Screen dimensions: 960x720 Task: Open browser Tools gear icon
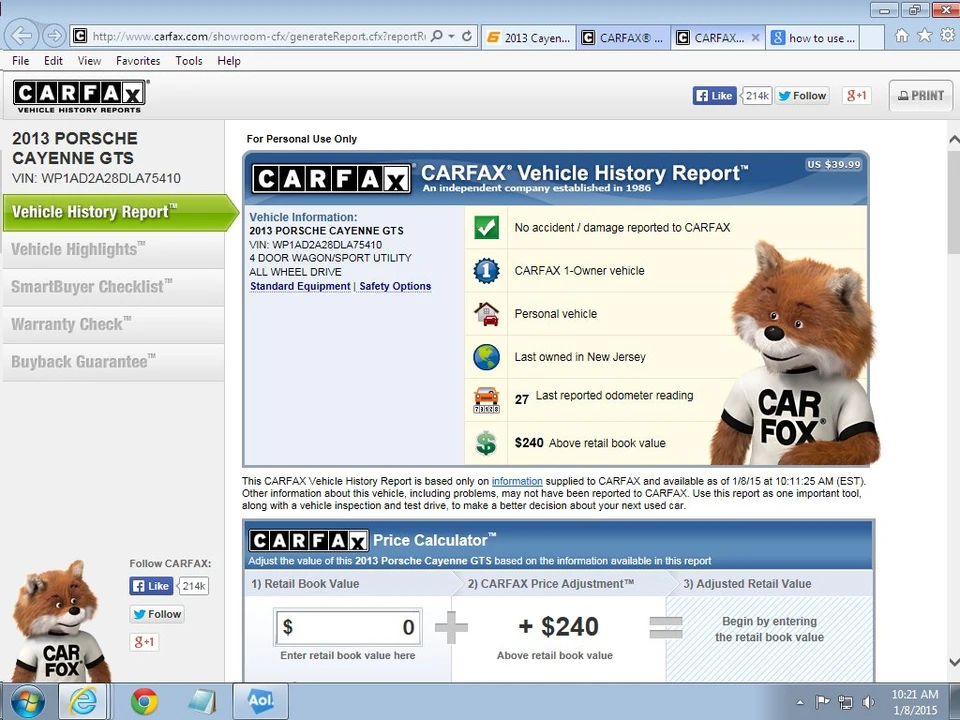tap(948, 36)
